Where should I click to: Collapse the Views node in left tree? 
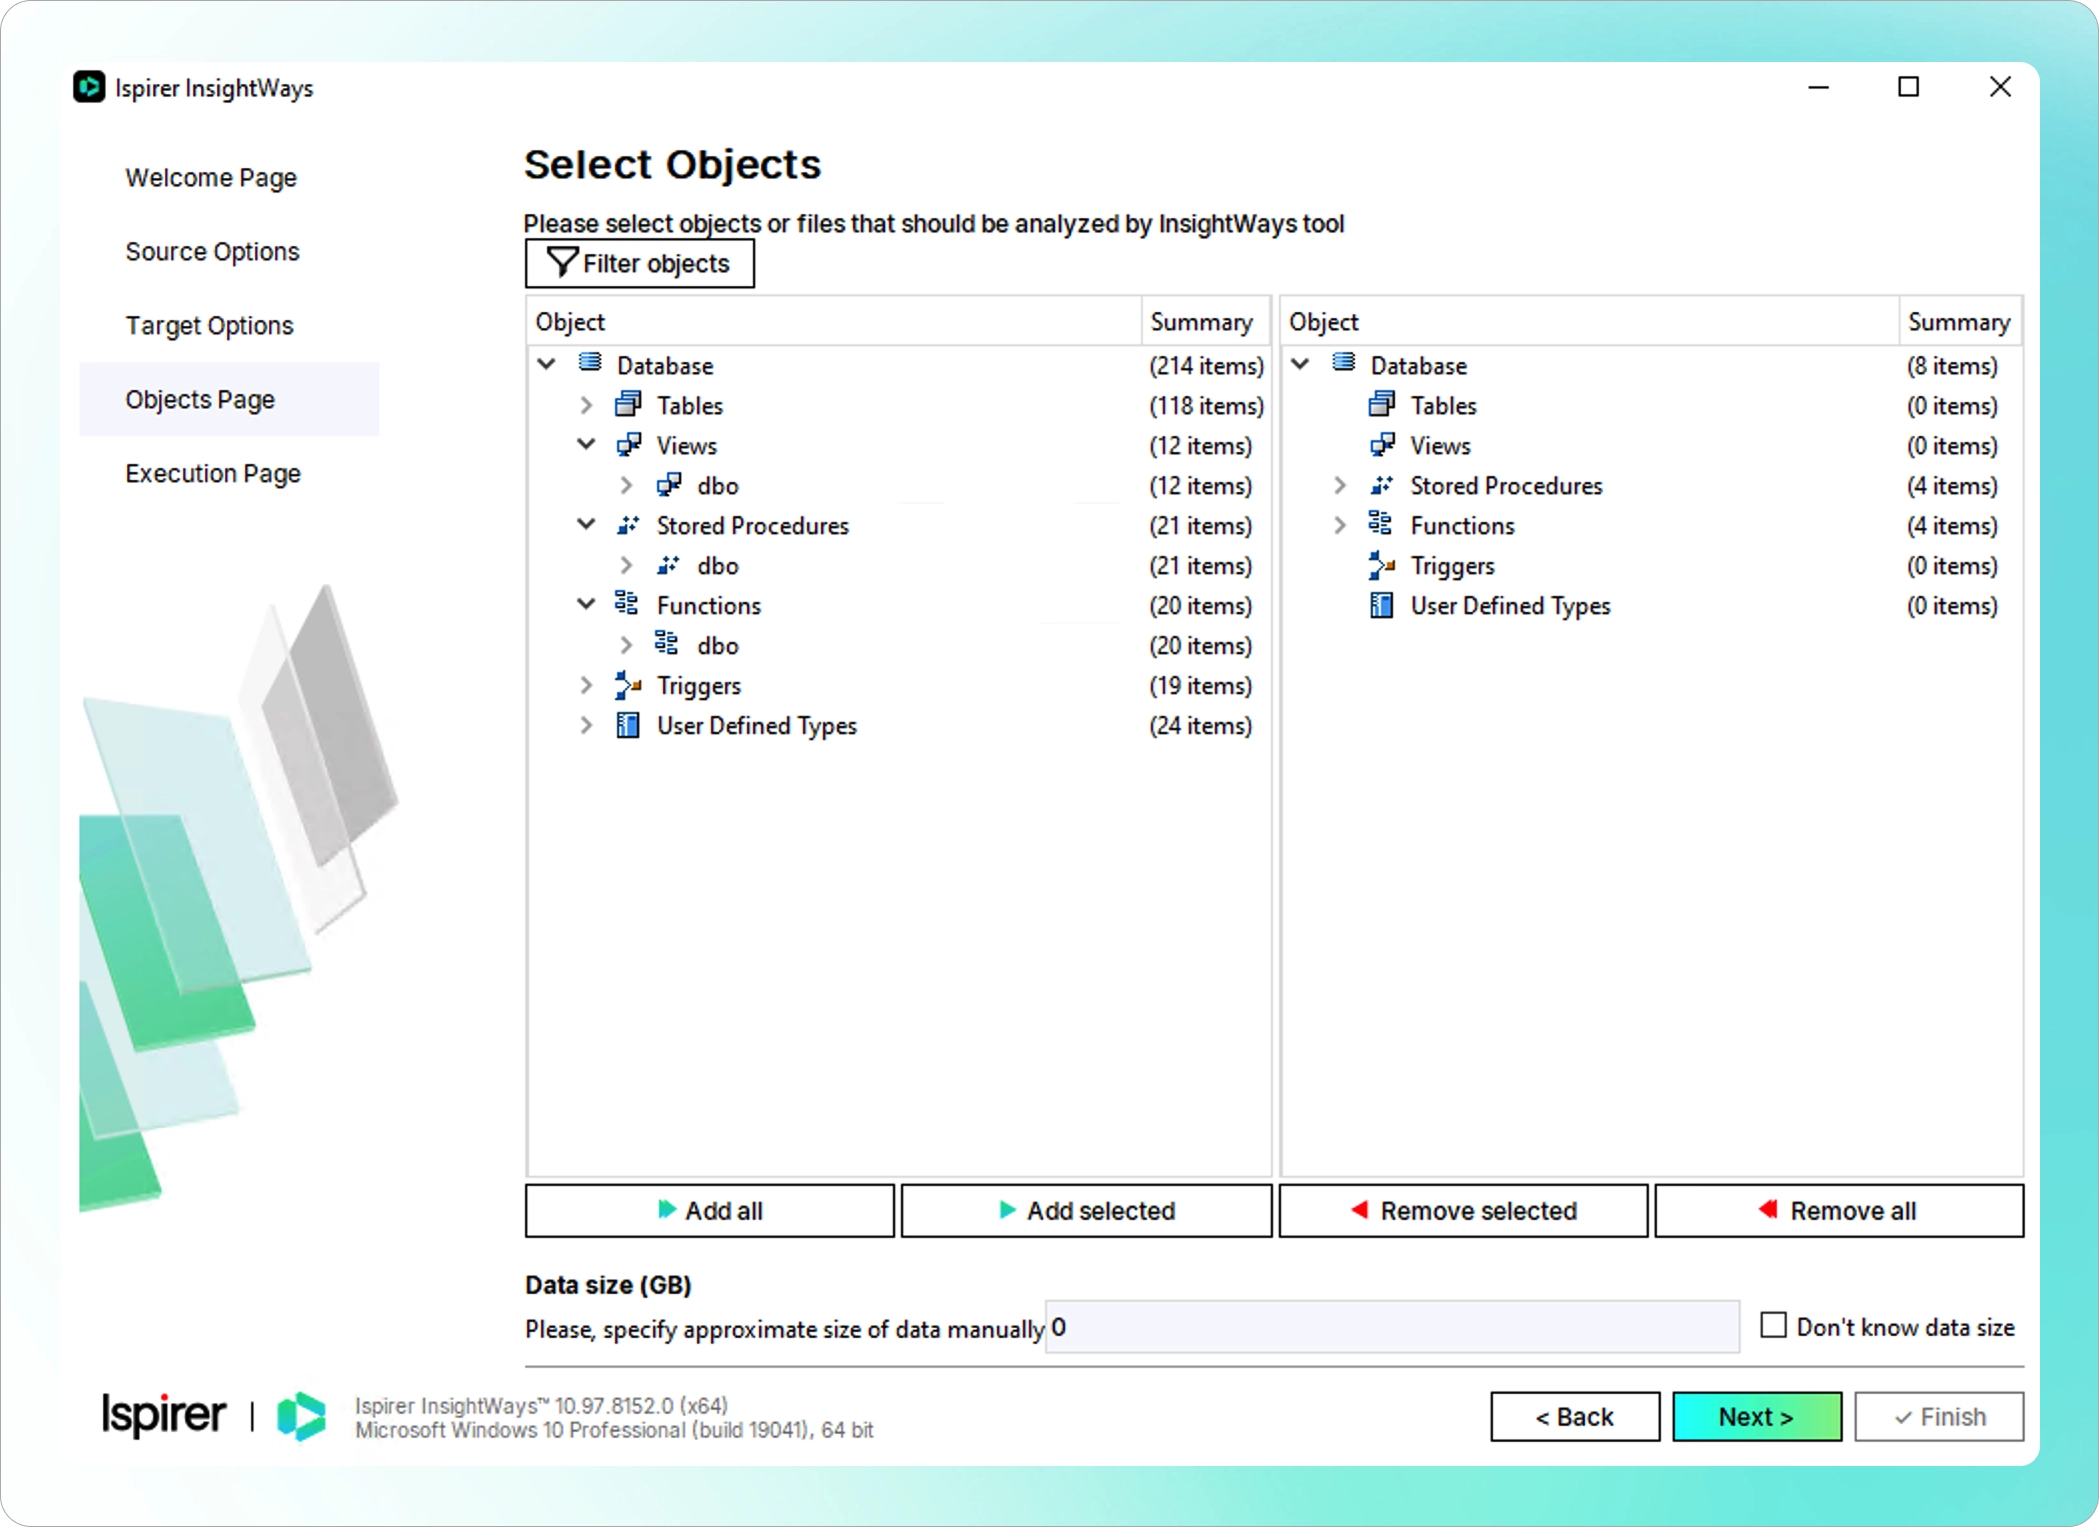pyautogui.click(x=587, y=444)
